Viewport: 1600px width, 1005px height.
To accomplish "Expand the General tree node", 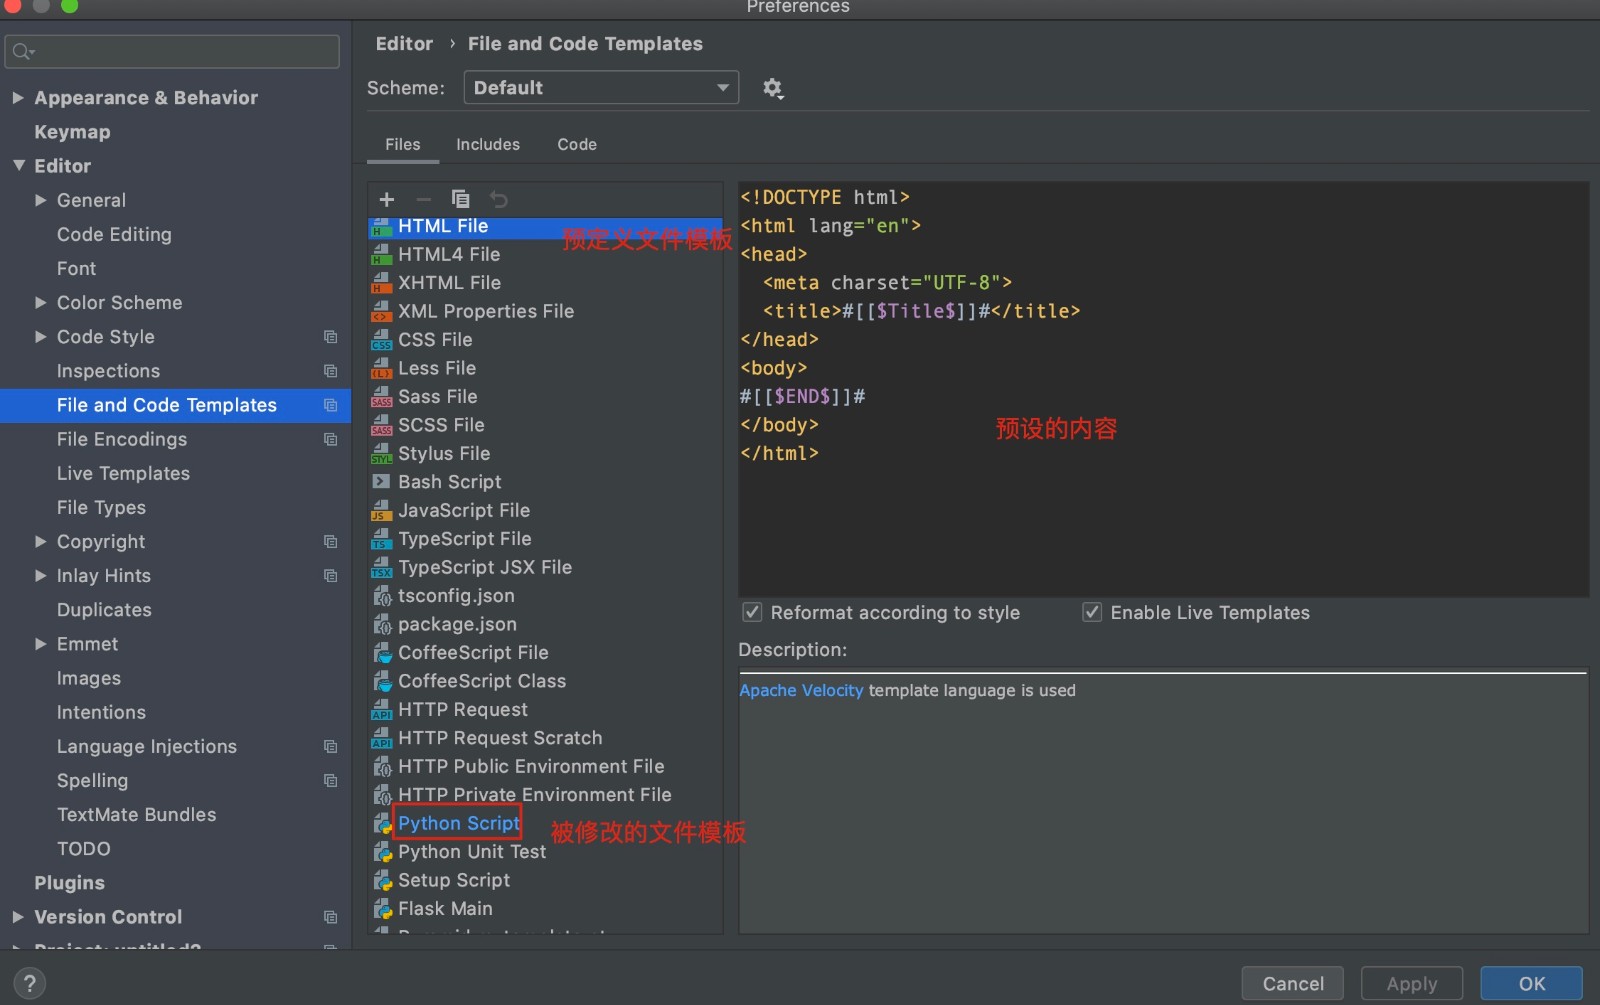I will click(41, 200).
